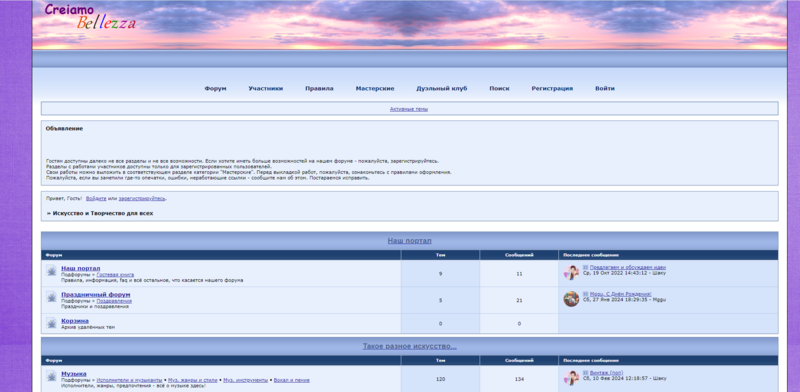Click the Архив удалённых тем description
Viewport: 800px width, 392px height.
(88, 327)
